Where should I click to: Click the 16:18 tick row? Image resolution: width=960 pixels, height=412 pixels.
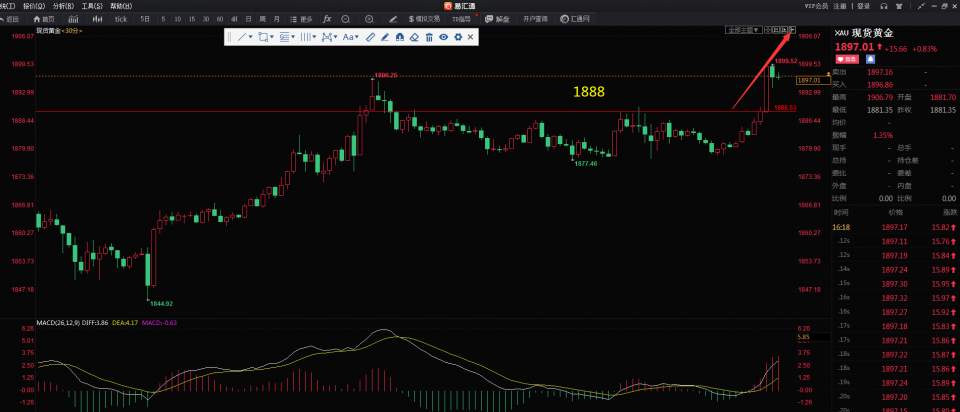coord(896,227)
